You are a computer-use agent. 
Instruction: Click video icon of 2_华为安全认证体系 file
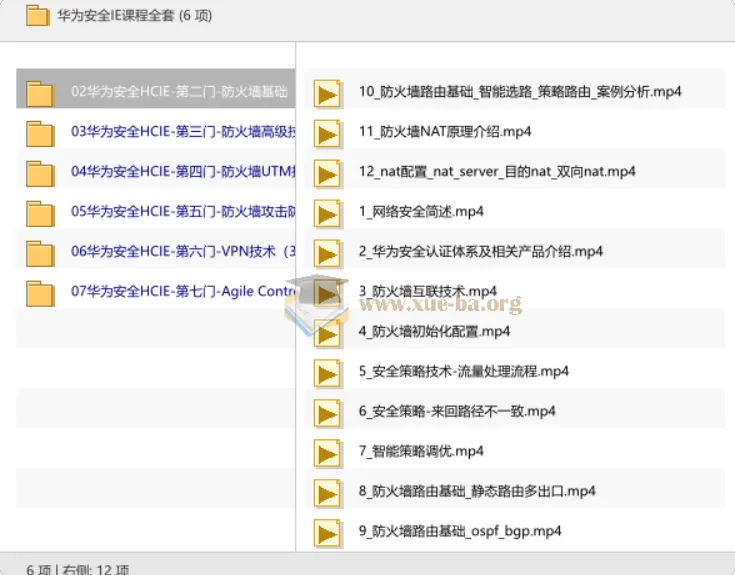(x=327, y=254)
